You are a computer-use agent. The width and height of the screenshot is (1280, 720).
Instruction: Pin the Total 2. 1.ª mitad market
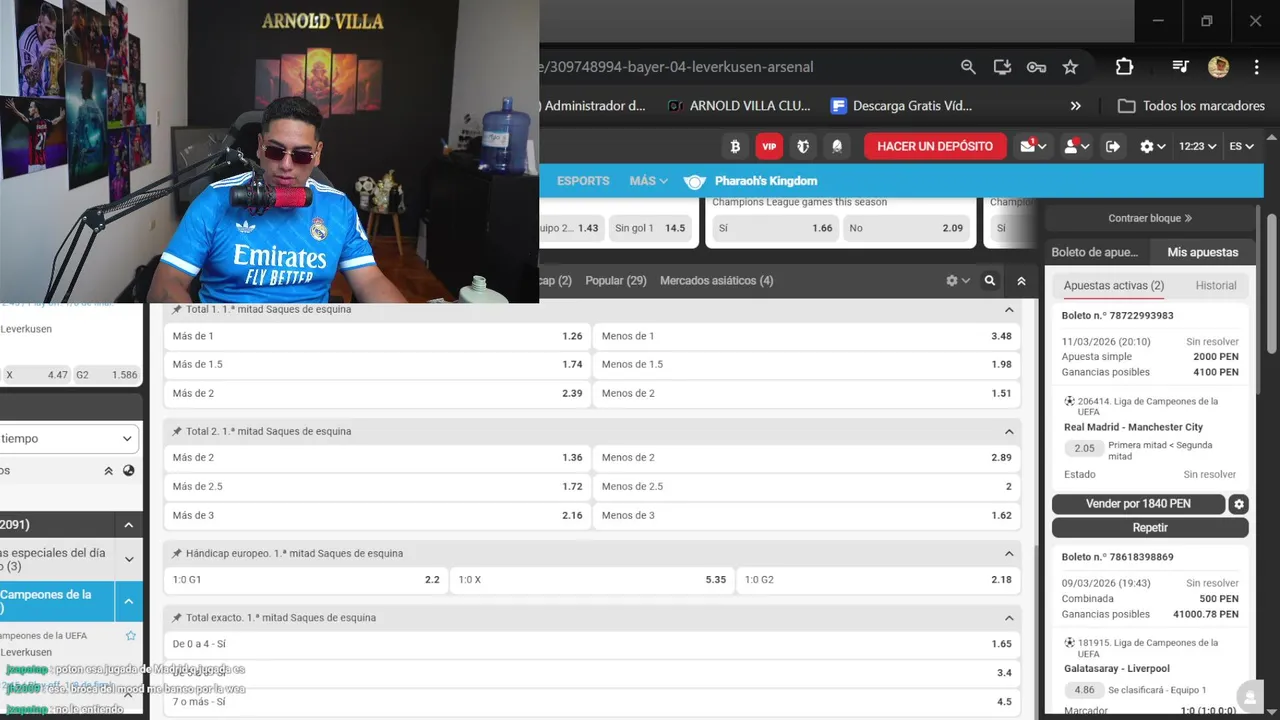click(177, 432)
